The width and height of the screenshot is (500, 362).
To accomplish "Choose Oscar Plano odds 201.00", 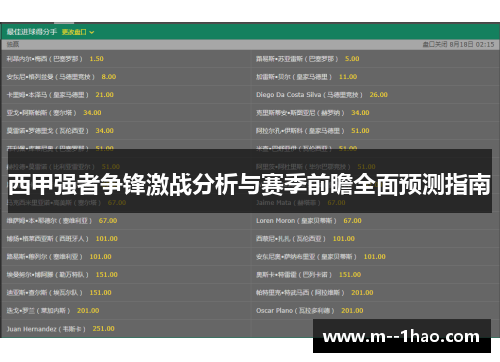I will pos(352,311).
